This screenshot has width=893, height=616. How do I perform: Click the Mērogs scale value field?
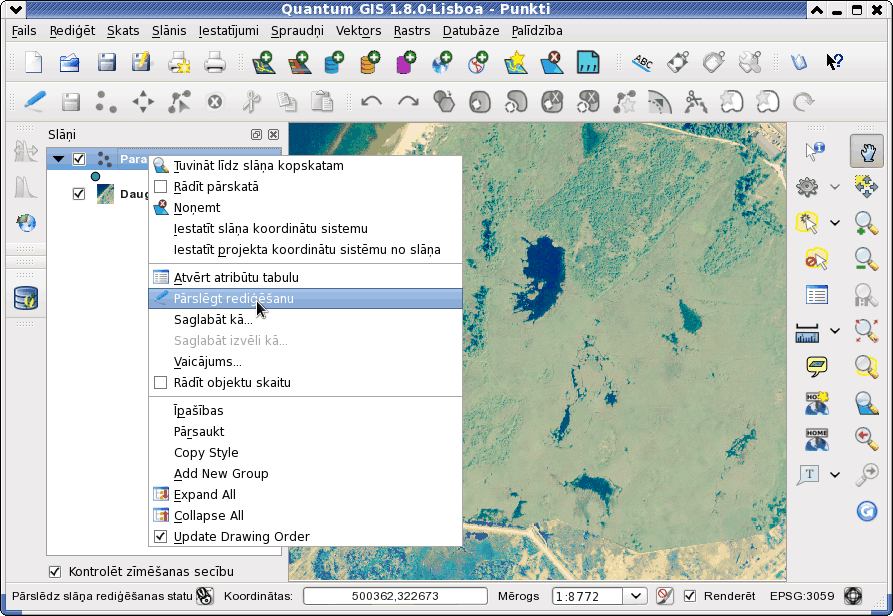[x=587, y=597]
